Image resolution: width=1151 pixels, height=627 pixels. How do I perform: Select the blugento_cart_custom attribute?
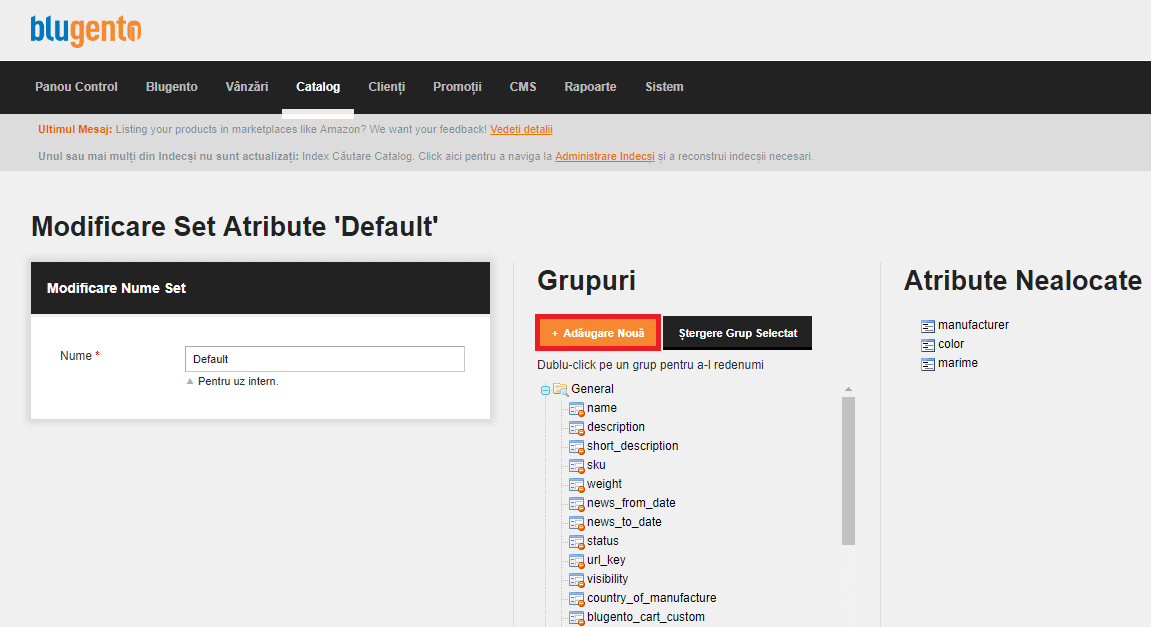tap(646, 617)
